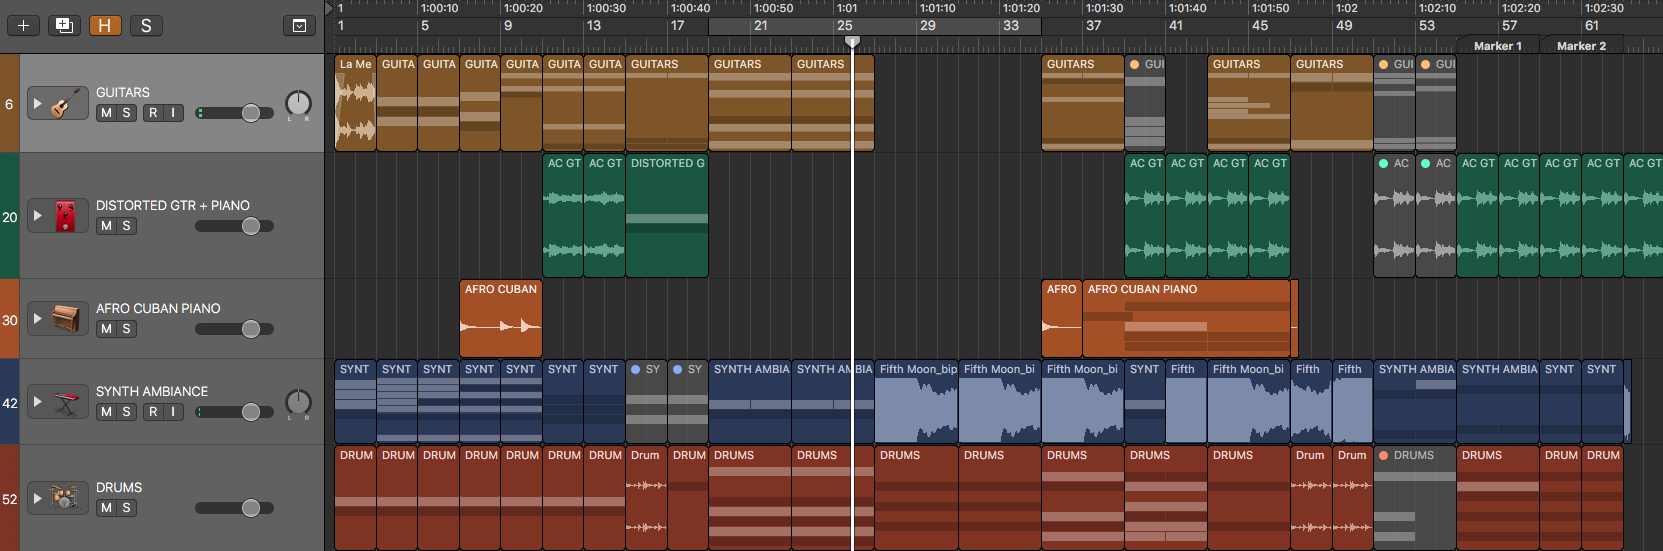Solo the DISTORTED GTR + PIANO track
The width and height of the screenshot is (1663, 551).
click(x=126, y=226)
